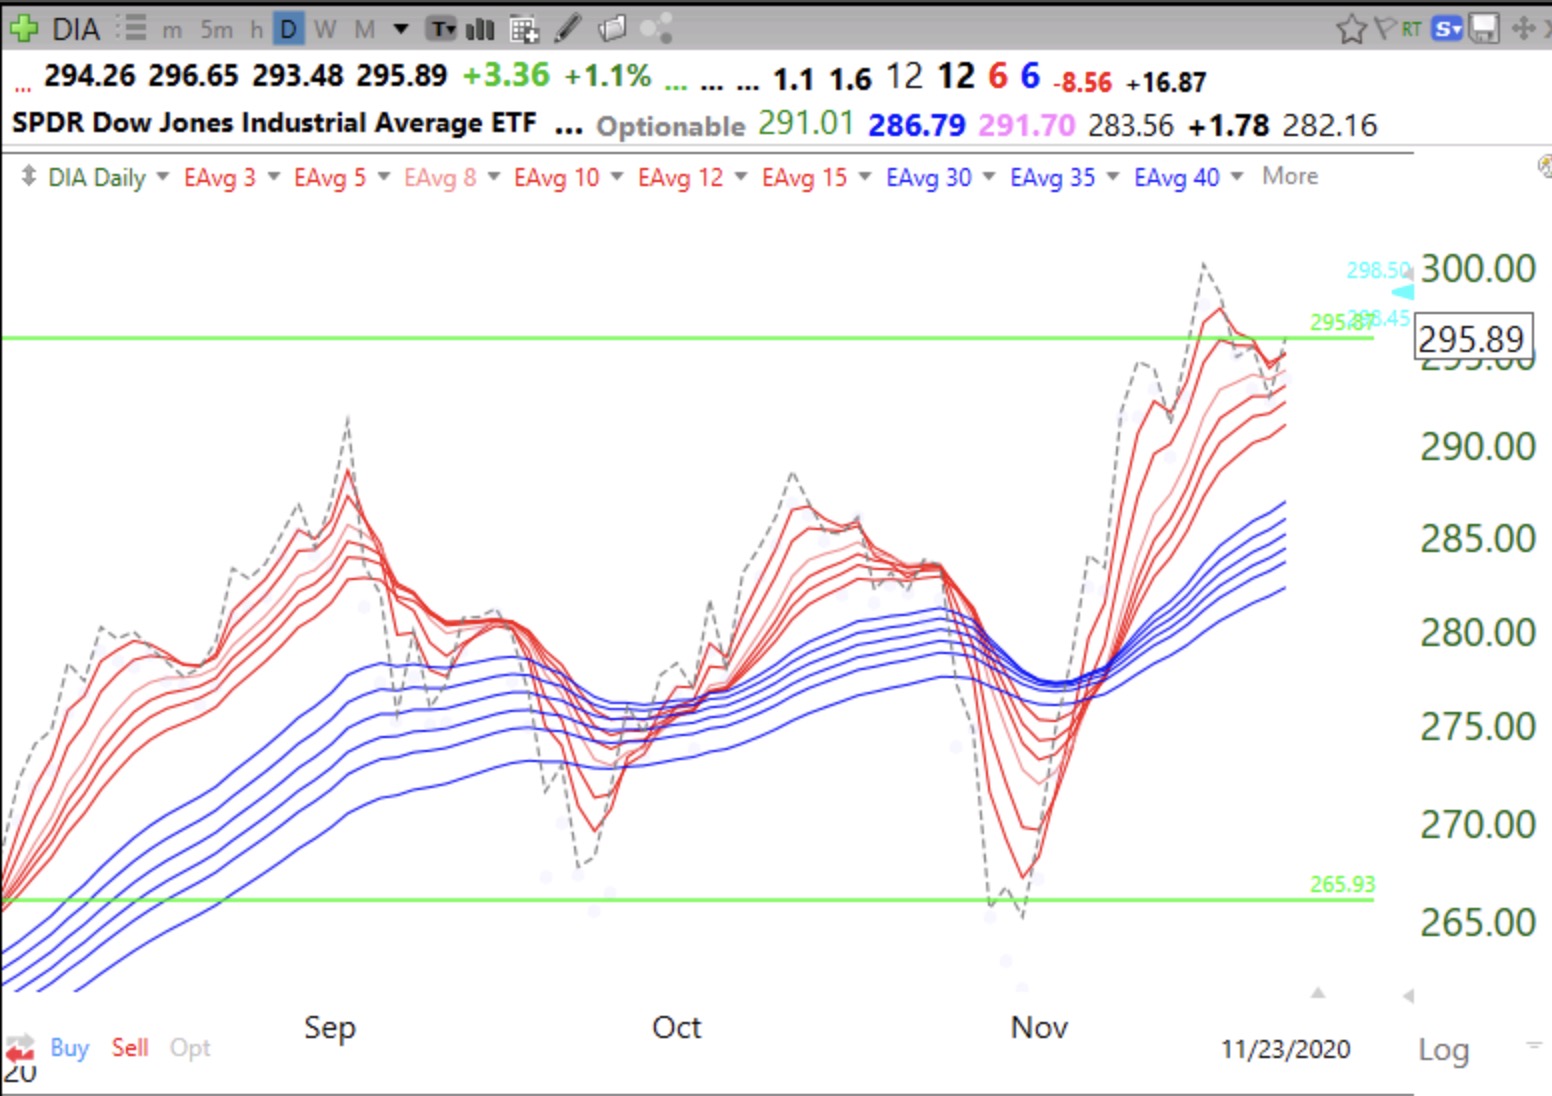Open the timeframe dropdown arrow after M
The width and height of the screenshot is (1552, 1096).
point(401,28)
